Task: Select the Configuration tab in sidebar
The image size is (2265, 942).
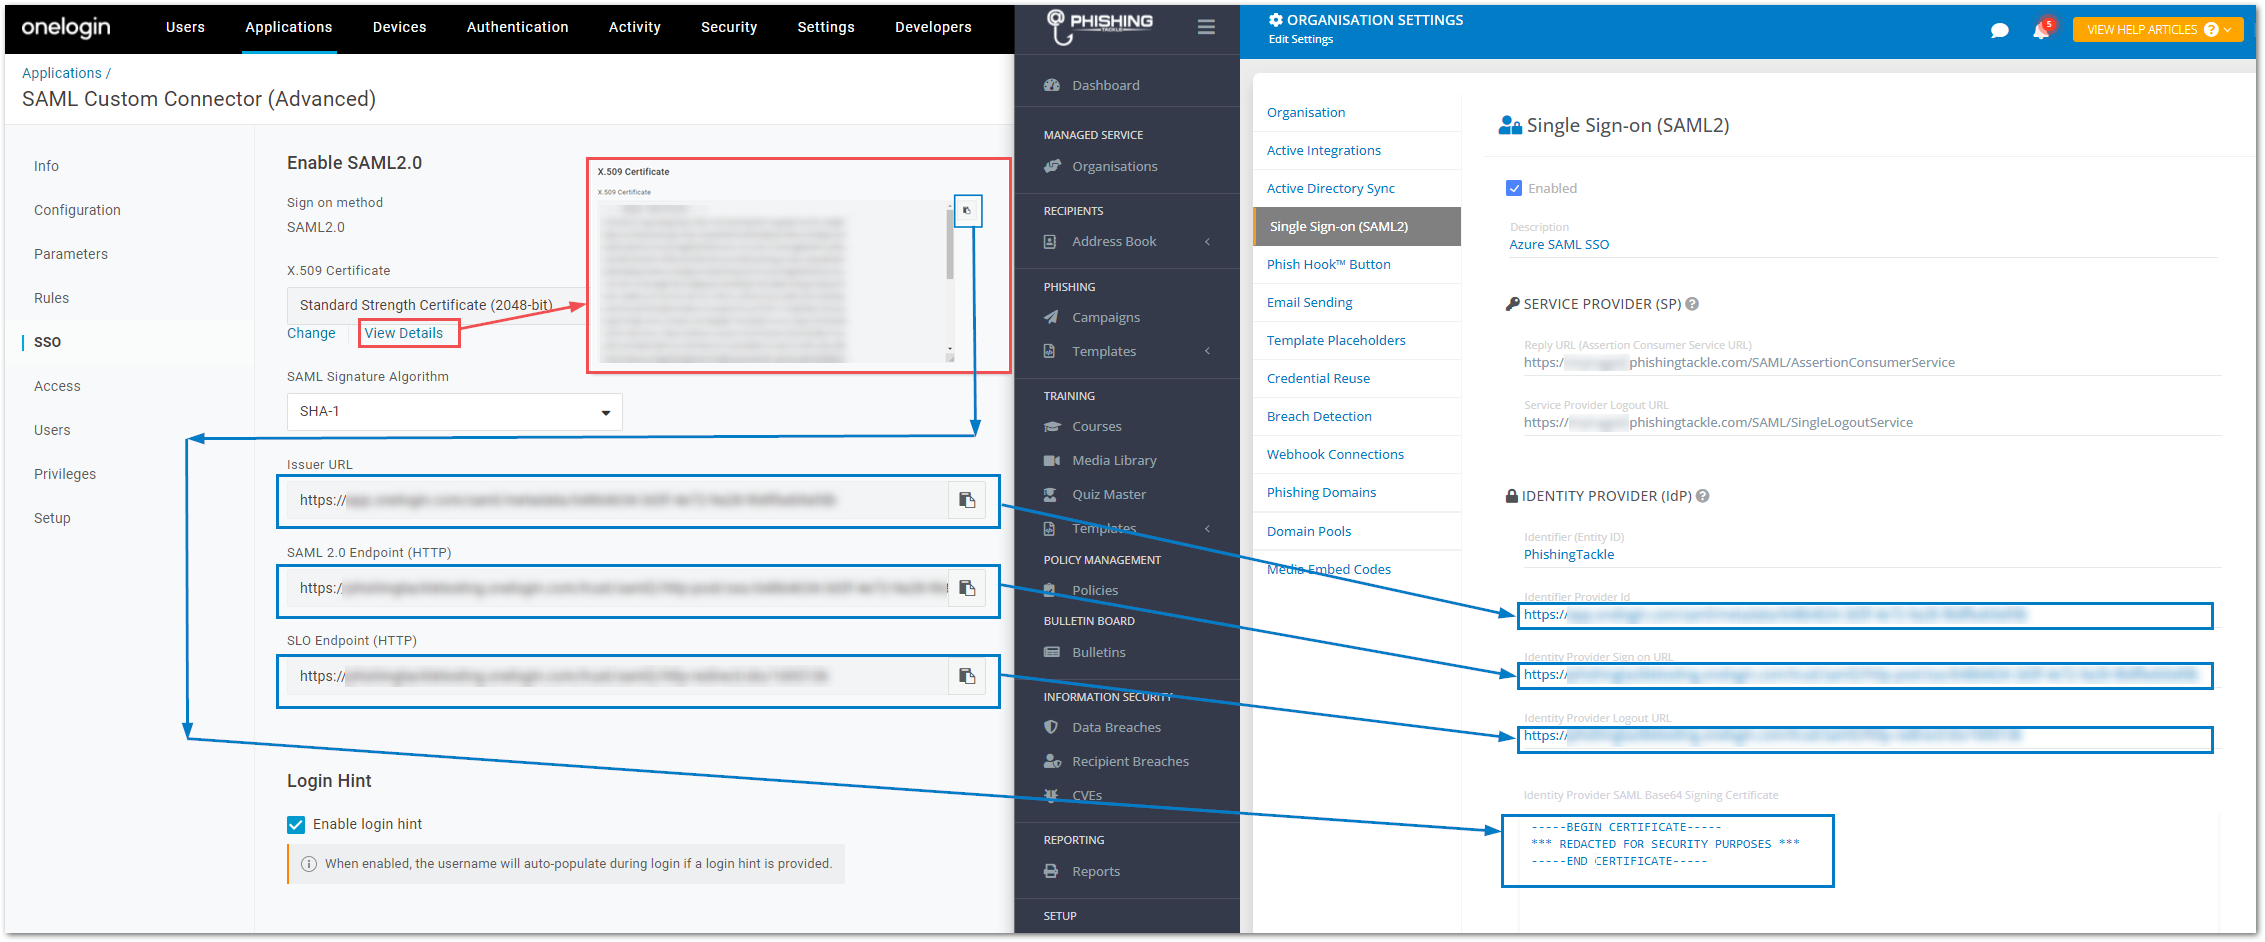Action: pos(77,210)
